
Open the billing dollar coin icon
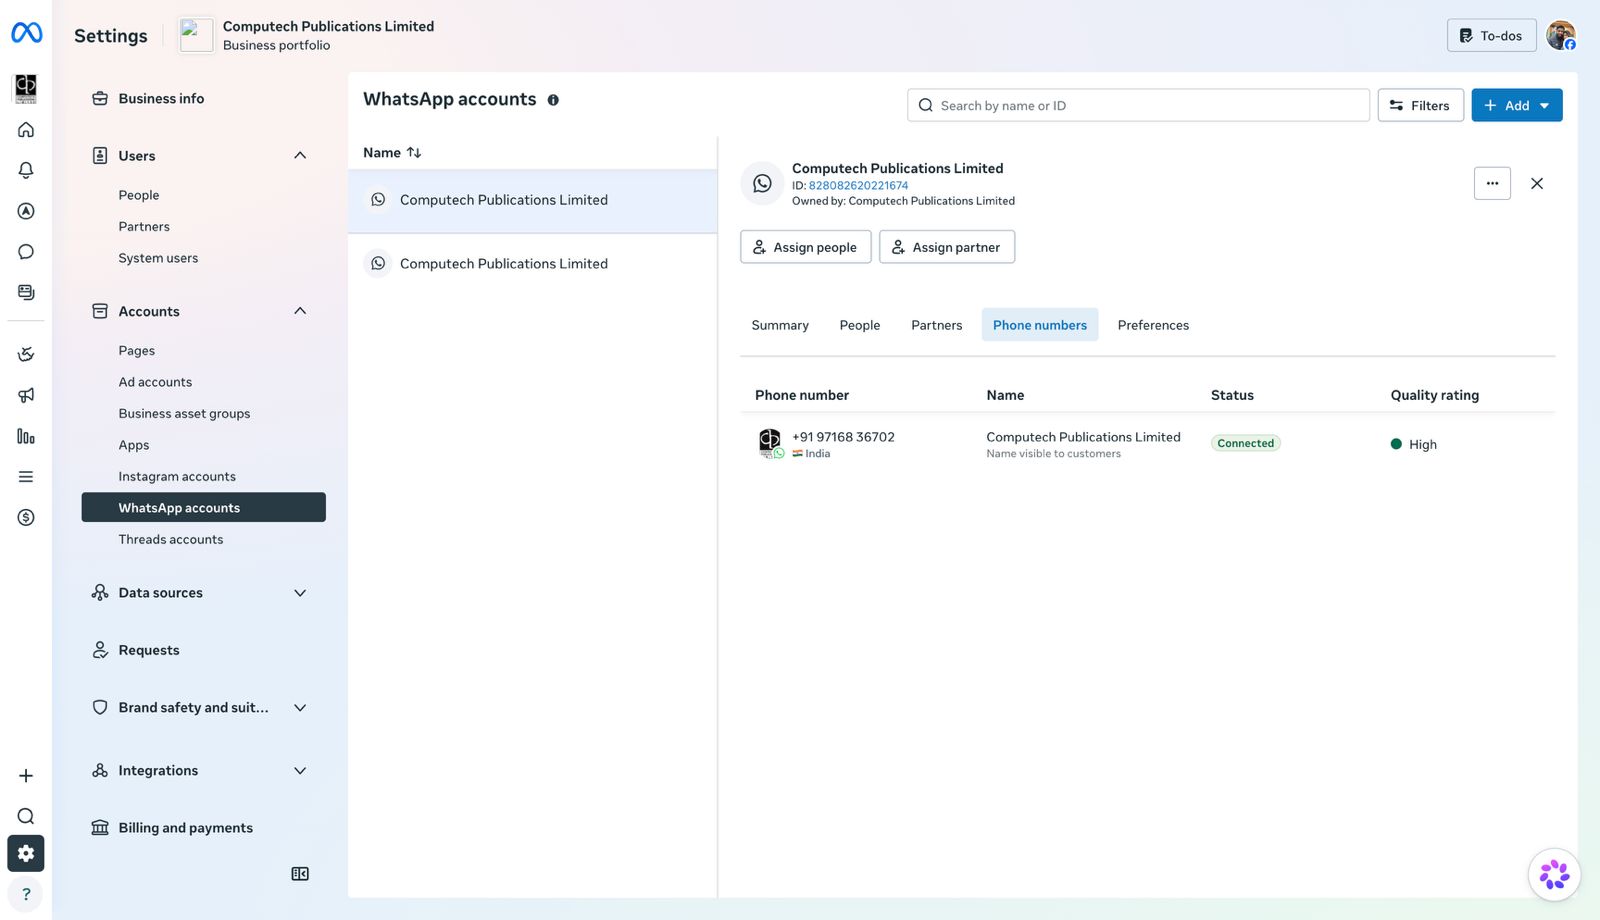[26, 517]
